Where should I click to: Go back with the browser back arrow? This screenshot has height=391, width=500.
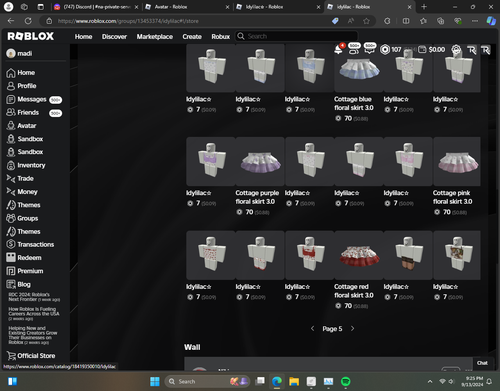coord(11,21)
